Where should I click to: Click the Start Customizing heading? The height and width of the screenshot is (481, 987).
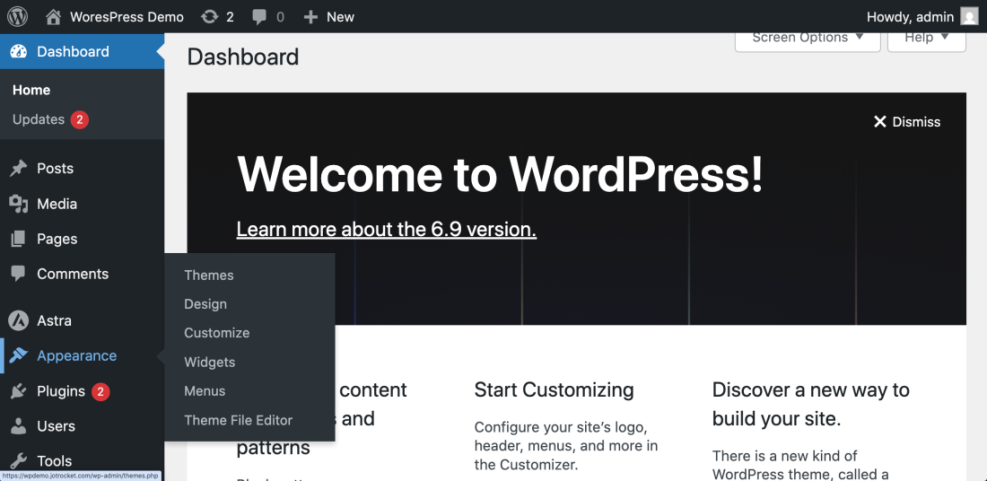(x=554, y=390)
